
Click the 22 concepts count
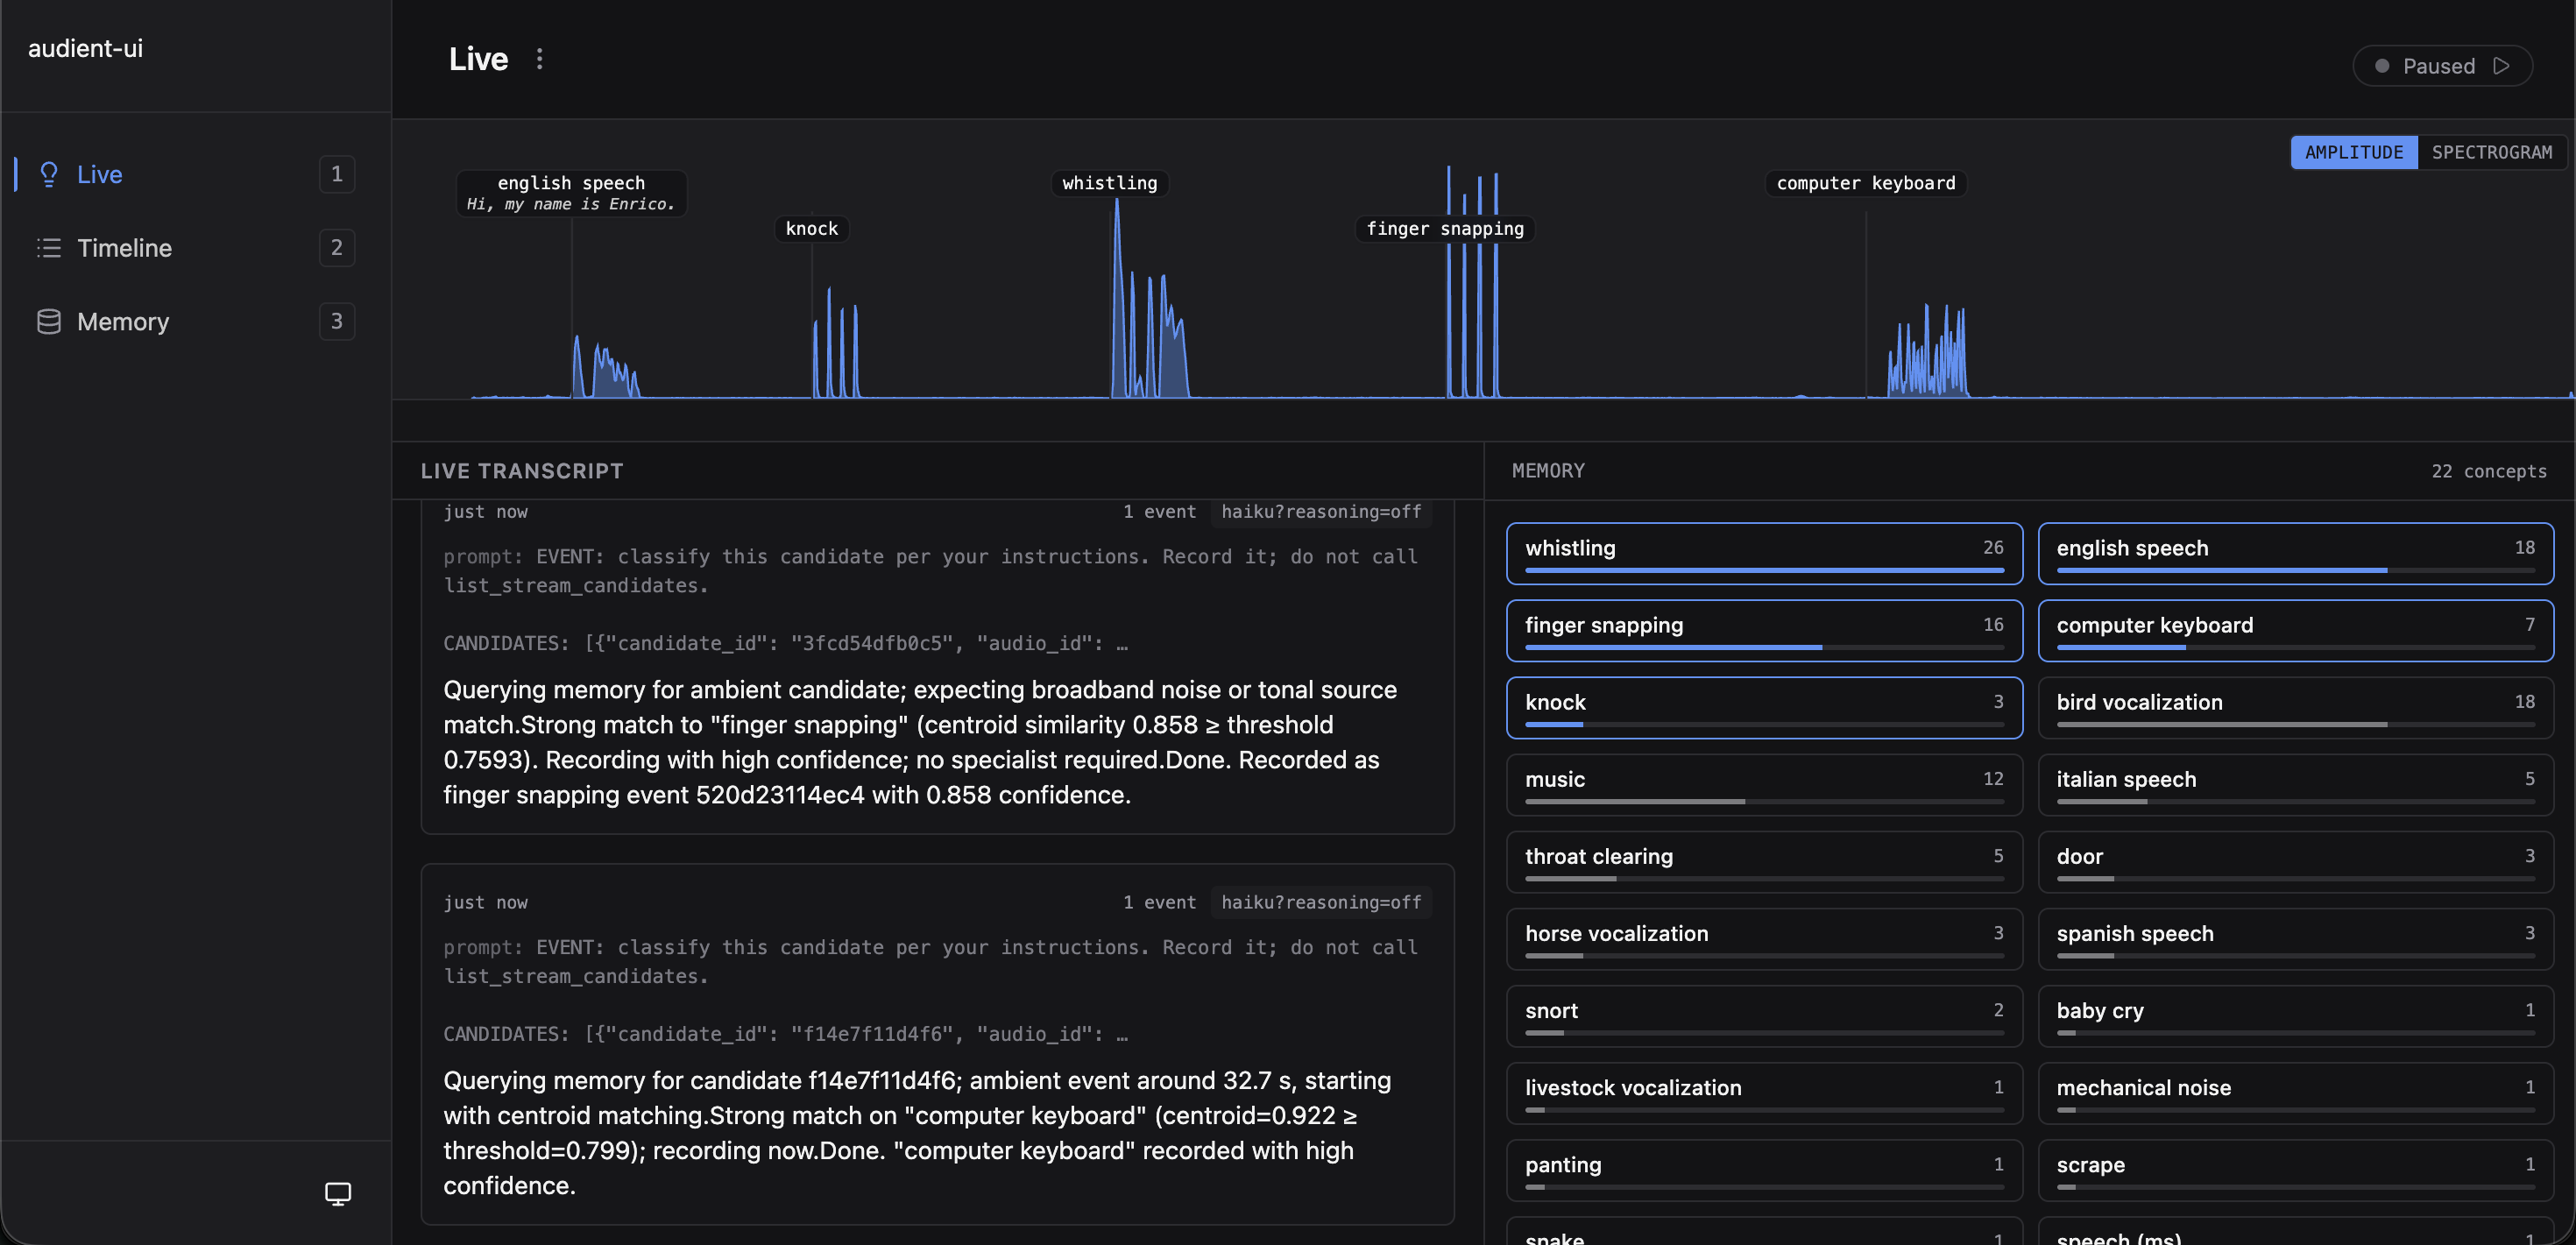(x=2488, y=471)
